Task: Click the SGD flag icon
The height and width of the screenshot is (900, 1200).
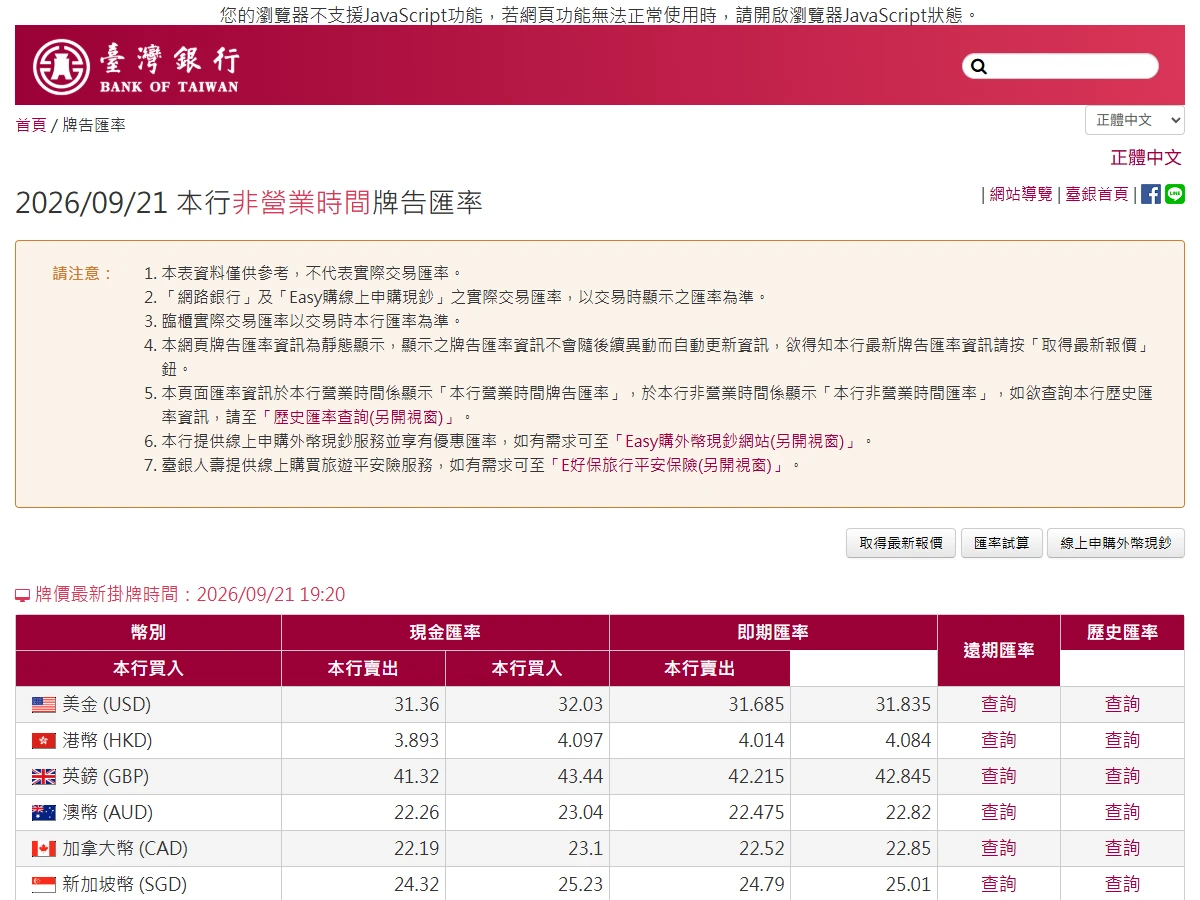Action: point(44,885)
